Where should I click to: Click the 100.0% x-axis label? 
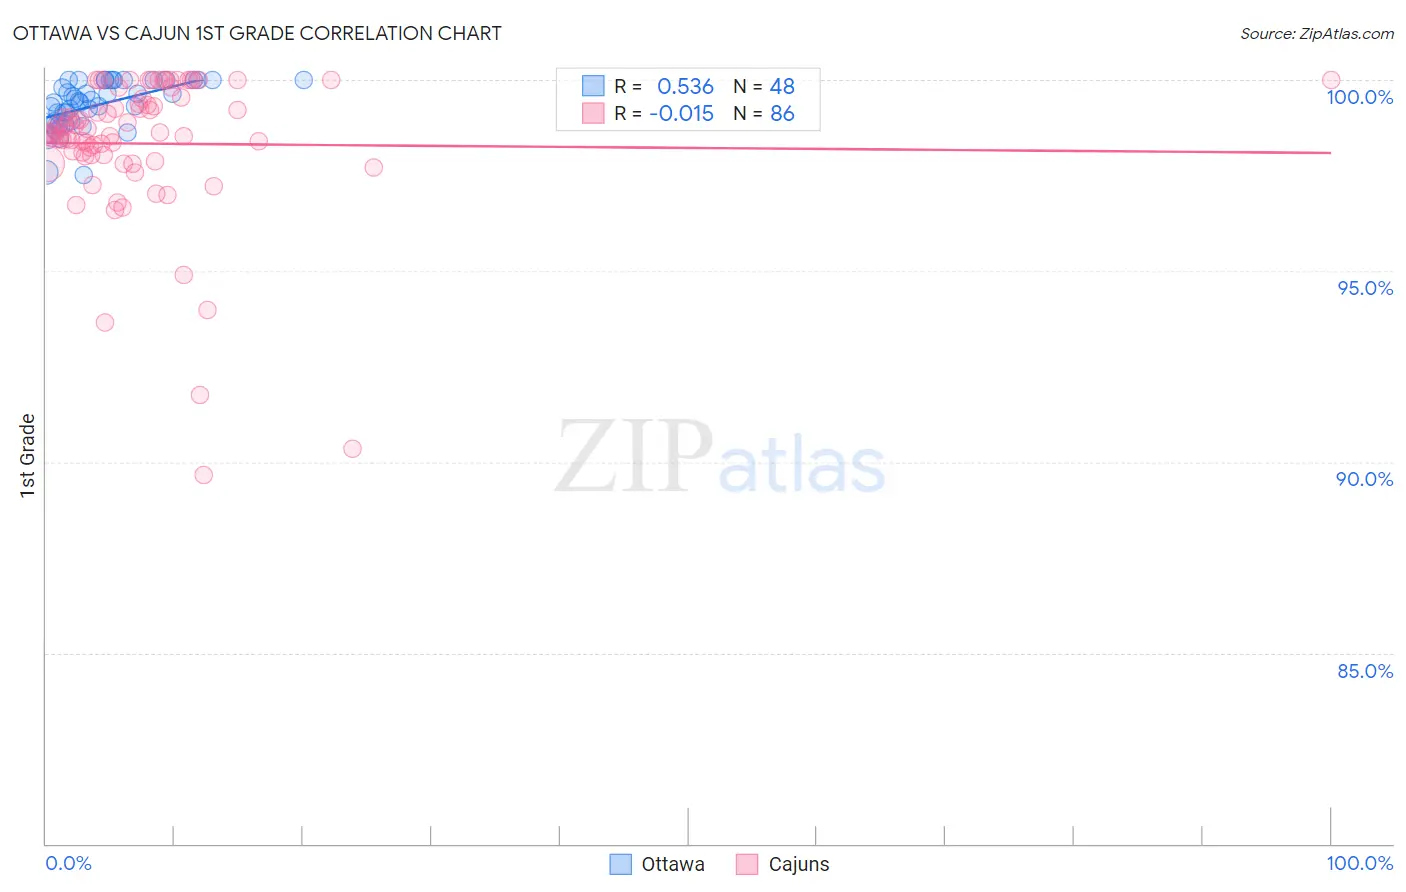[1360, 863]
